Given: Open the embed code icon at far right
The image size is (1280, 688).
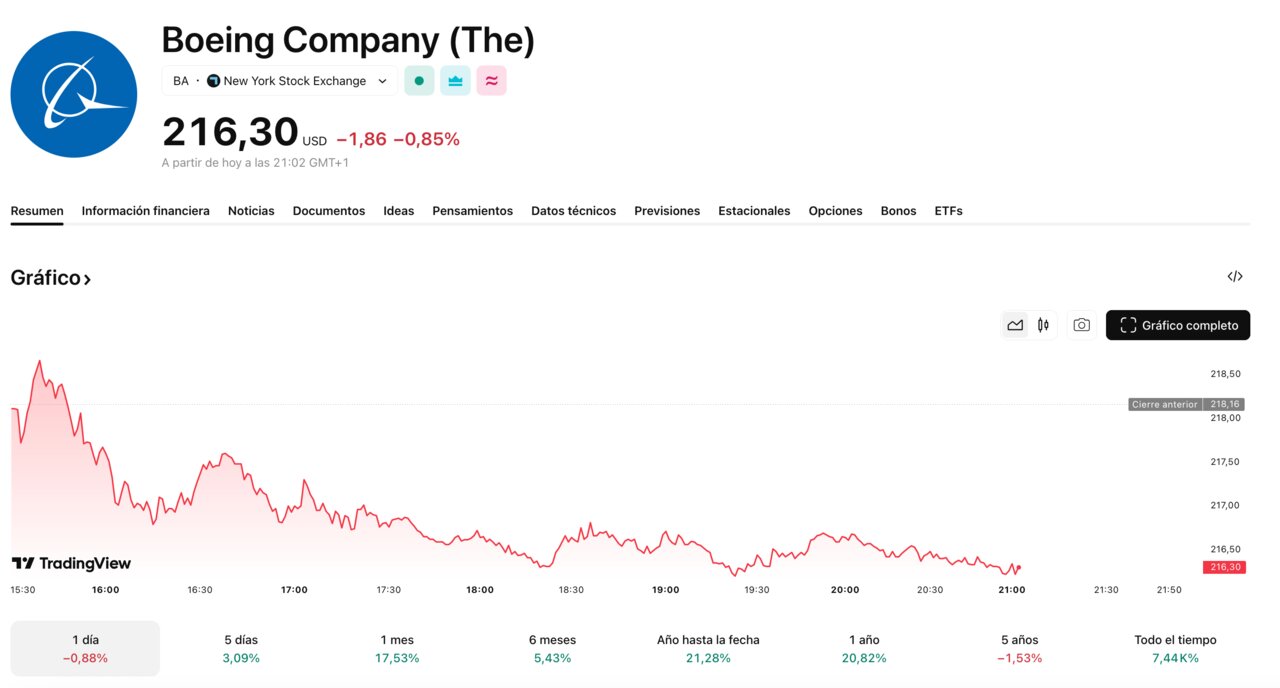Looking at the screenshot, I should (x=1235, y=276).
